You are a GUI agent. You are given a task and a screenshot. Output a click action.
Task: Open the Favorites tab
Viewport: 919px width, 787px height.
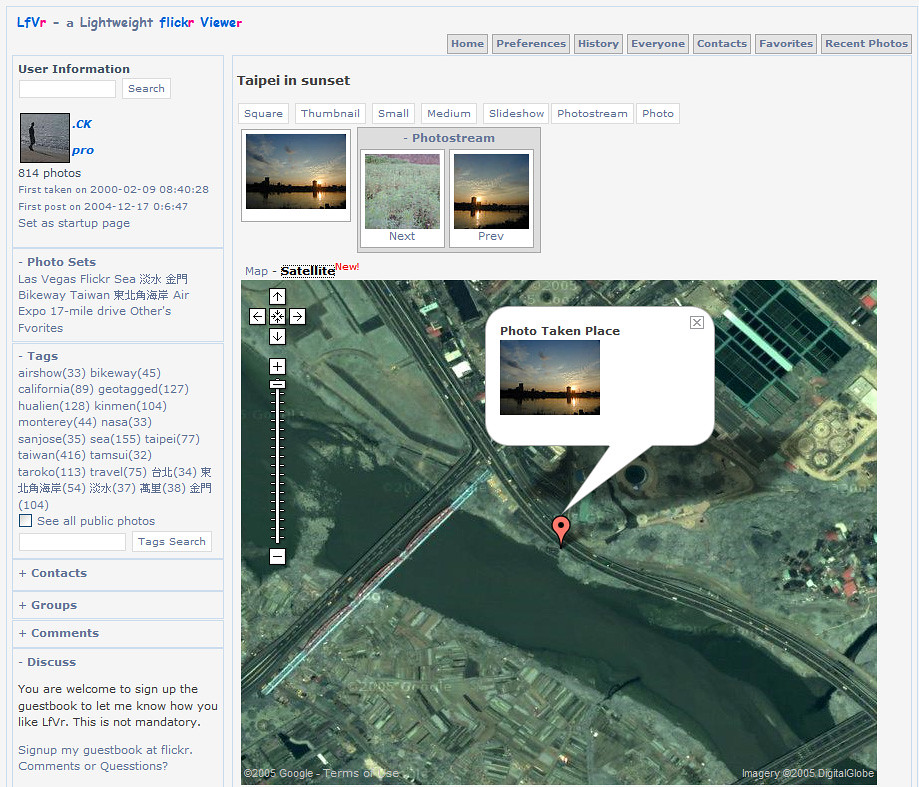click(x=786, y=43)
